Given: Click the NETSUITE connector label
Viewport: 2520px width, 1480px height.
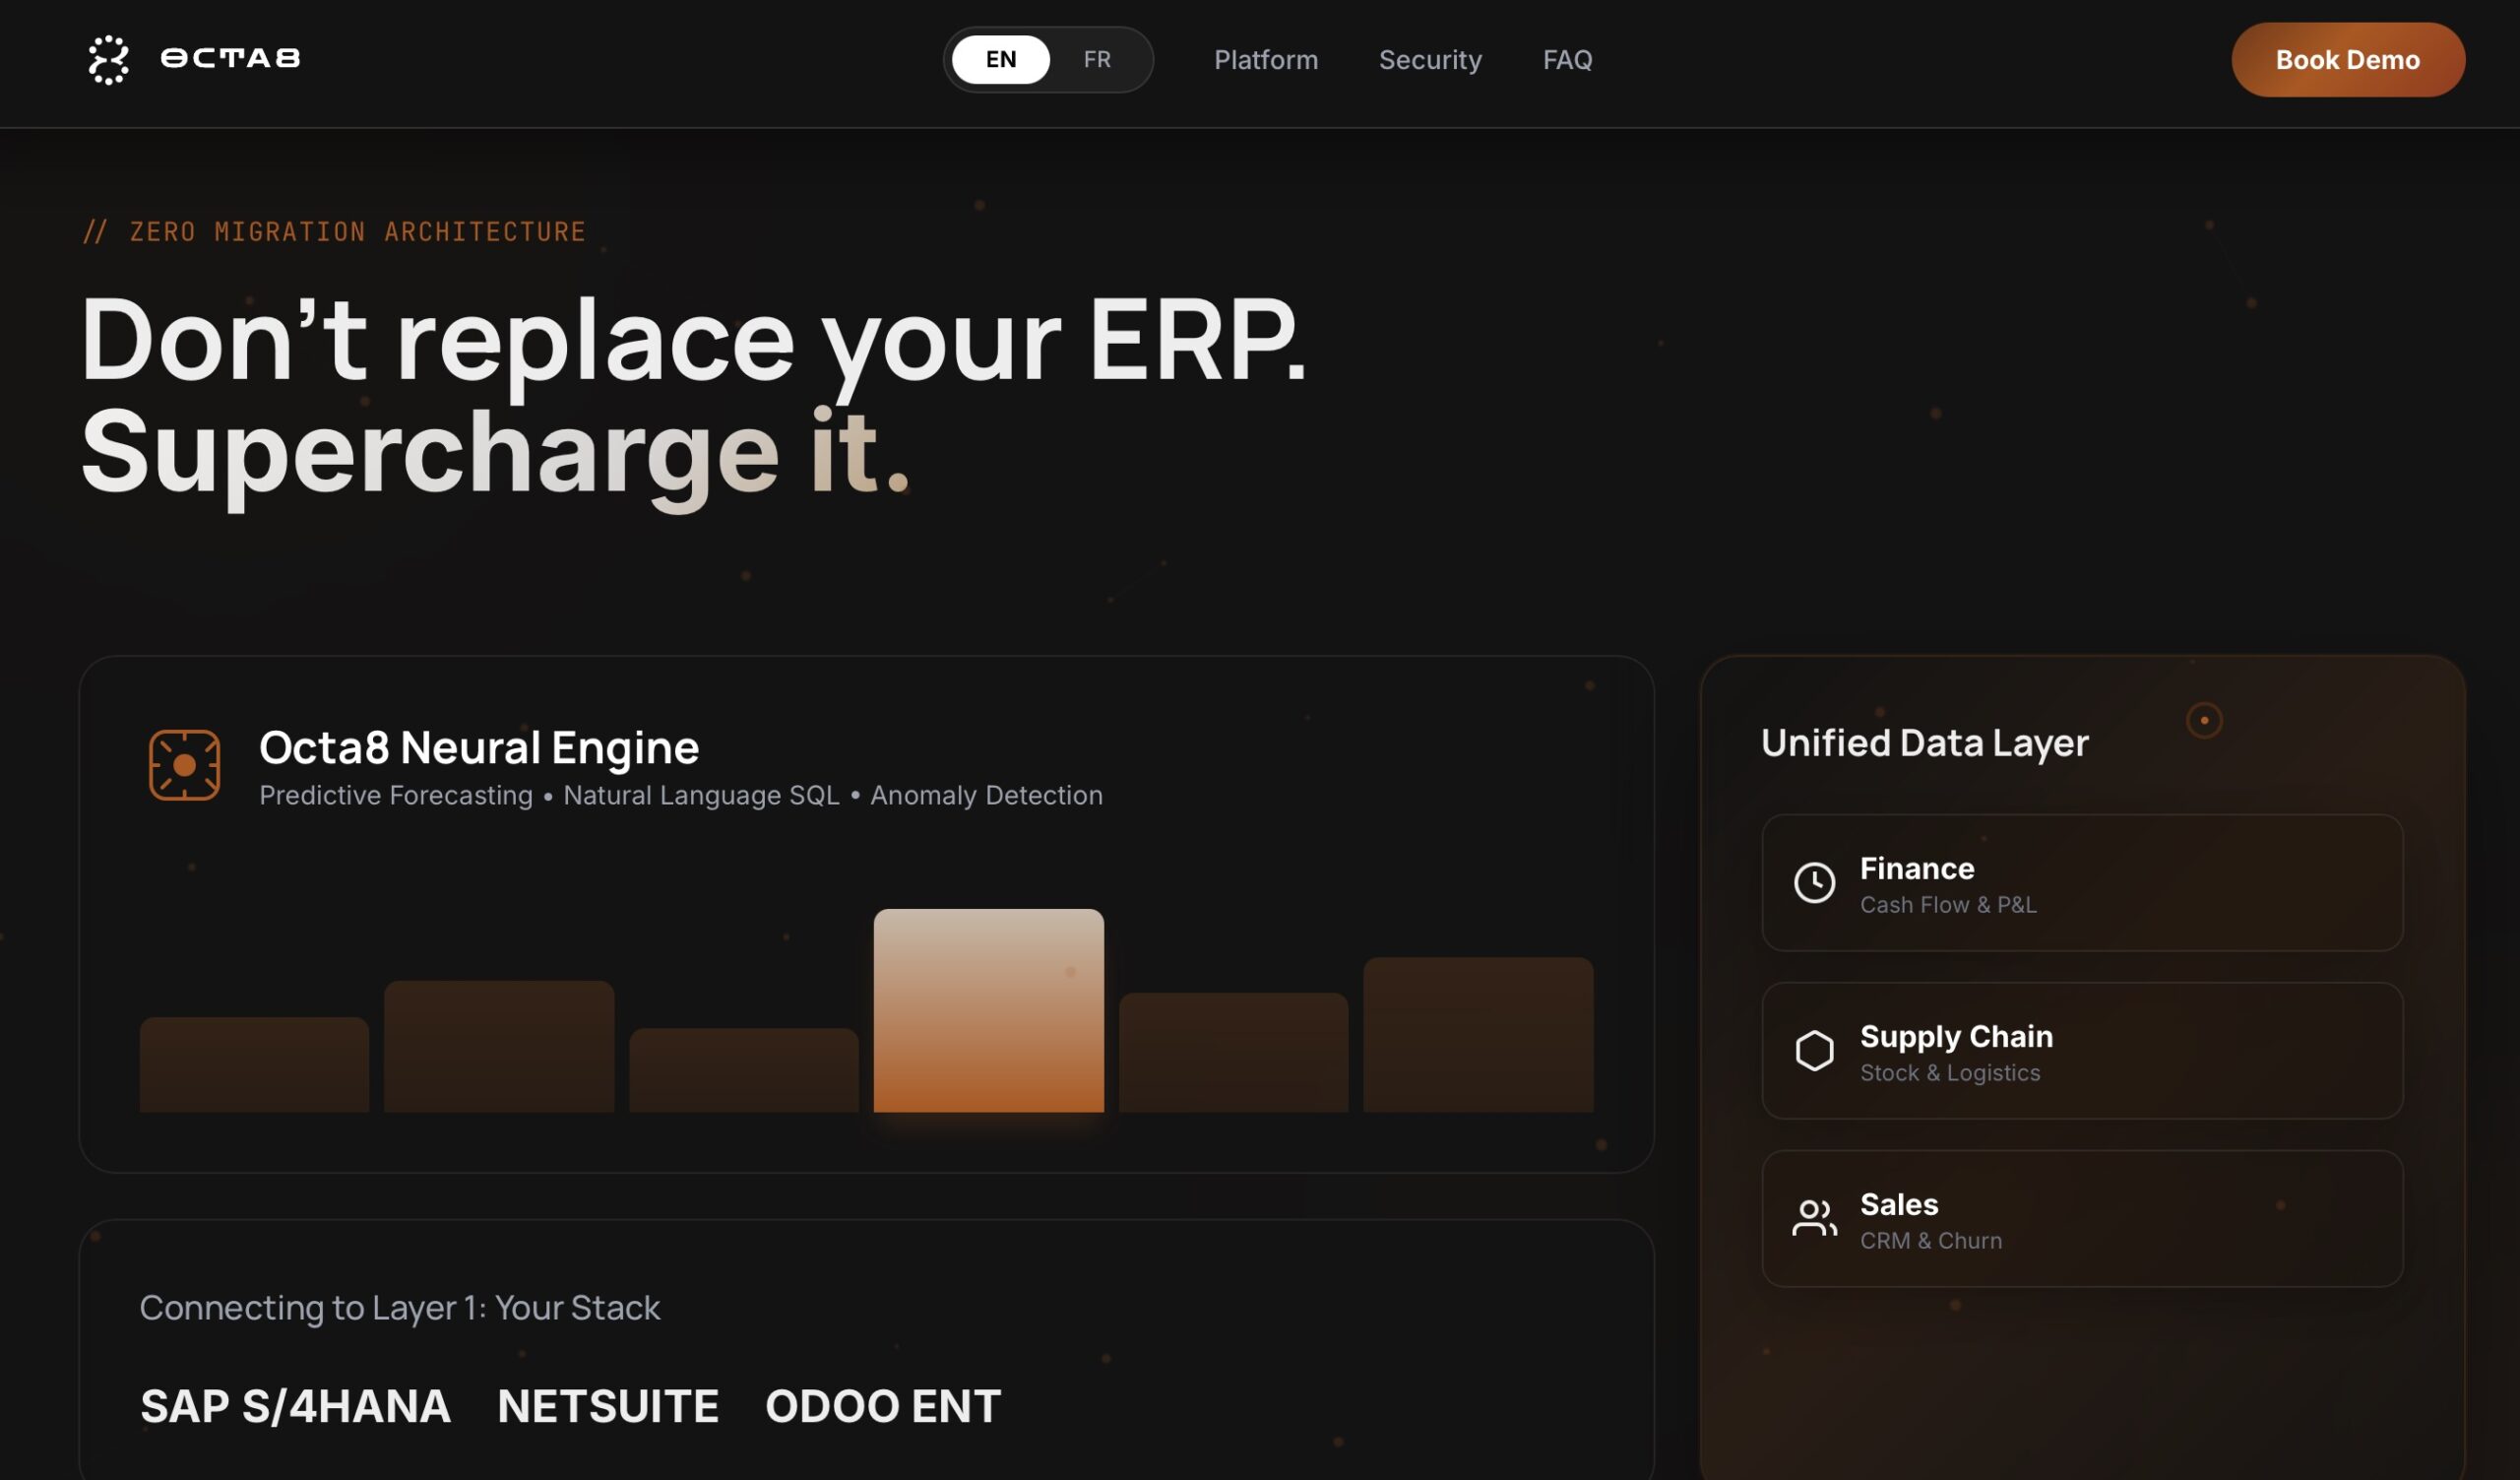Looking at the screenshot, I should point(608,1406).
